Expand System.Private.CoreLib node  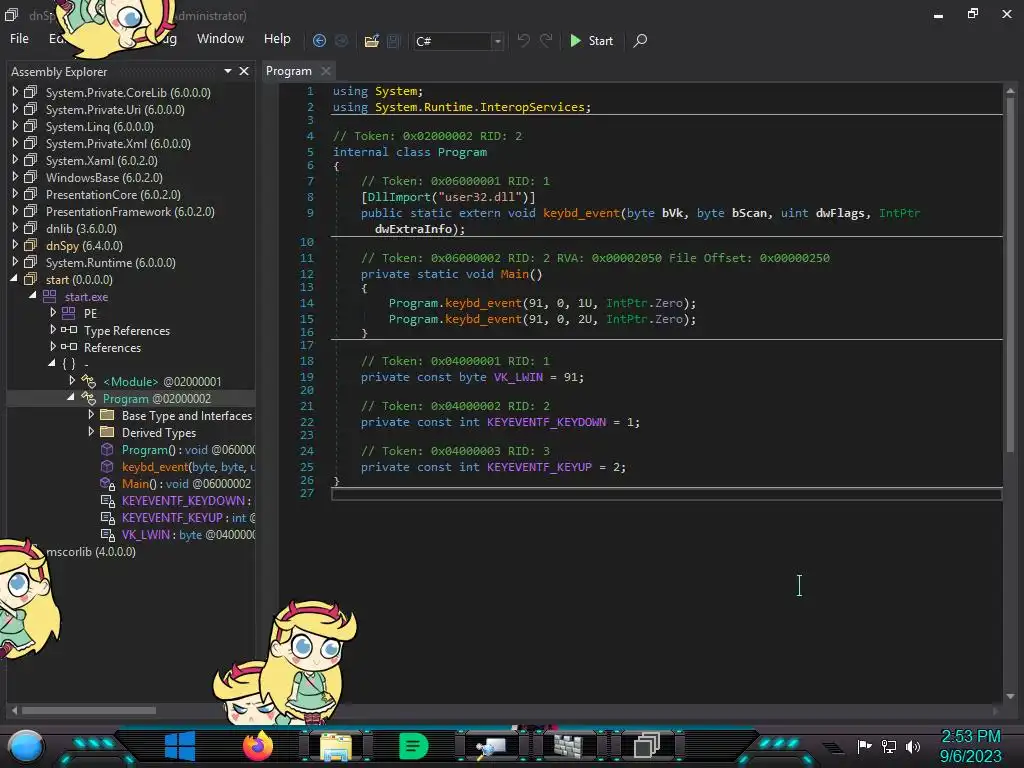[15, 92]
